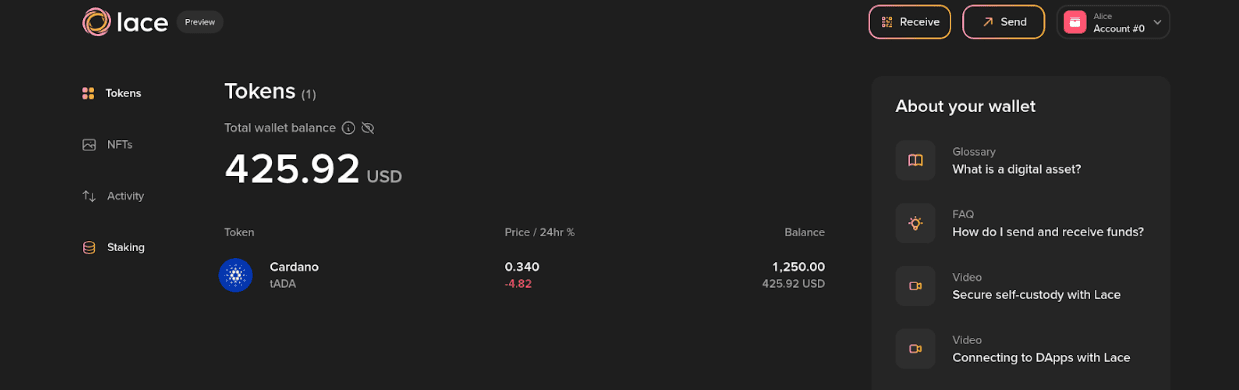
Task: Click the Cardano token logo
Action: click(x=236, y=275)
